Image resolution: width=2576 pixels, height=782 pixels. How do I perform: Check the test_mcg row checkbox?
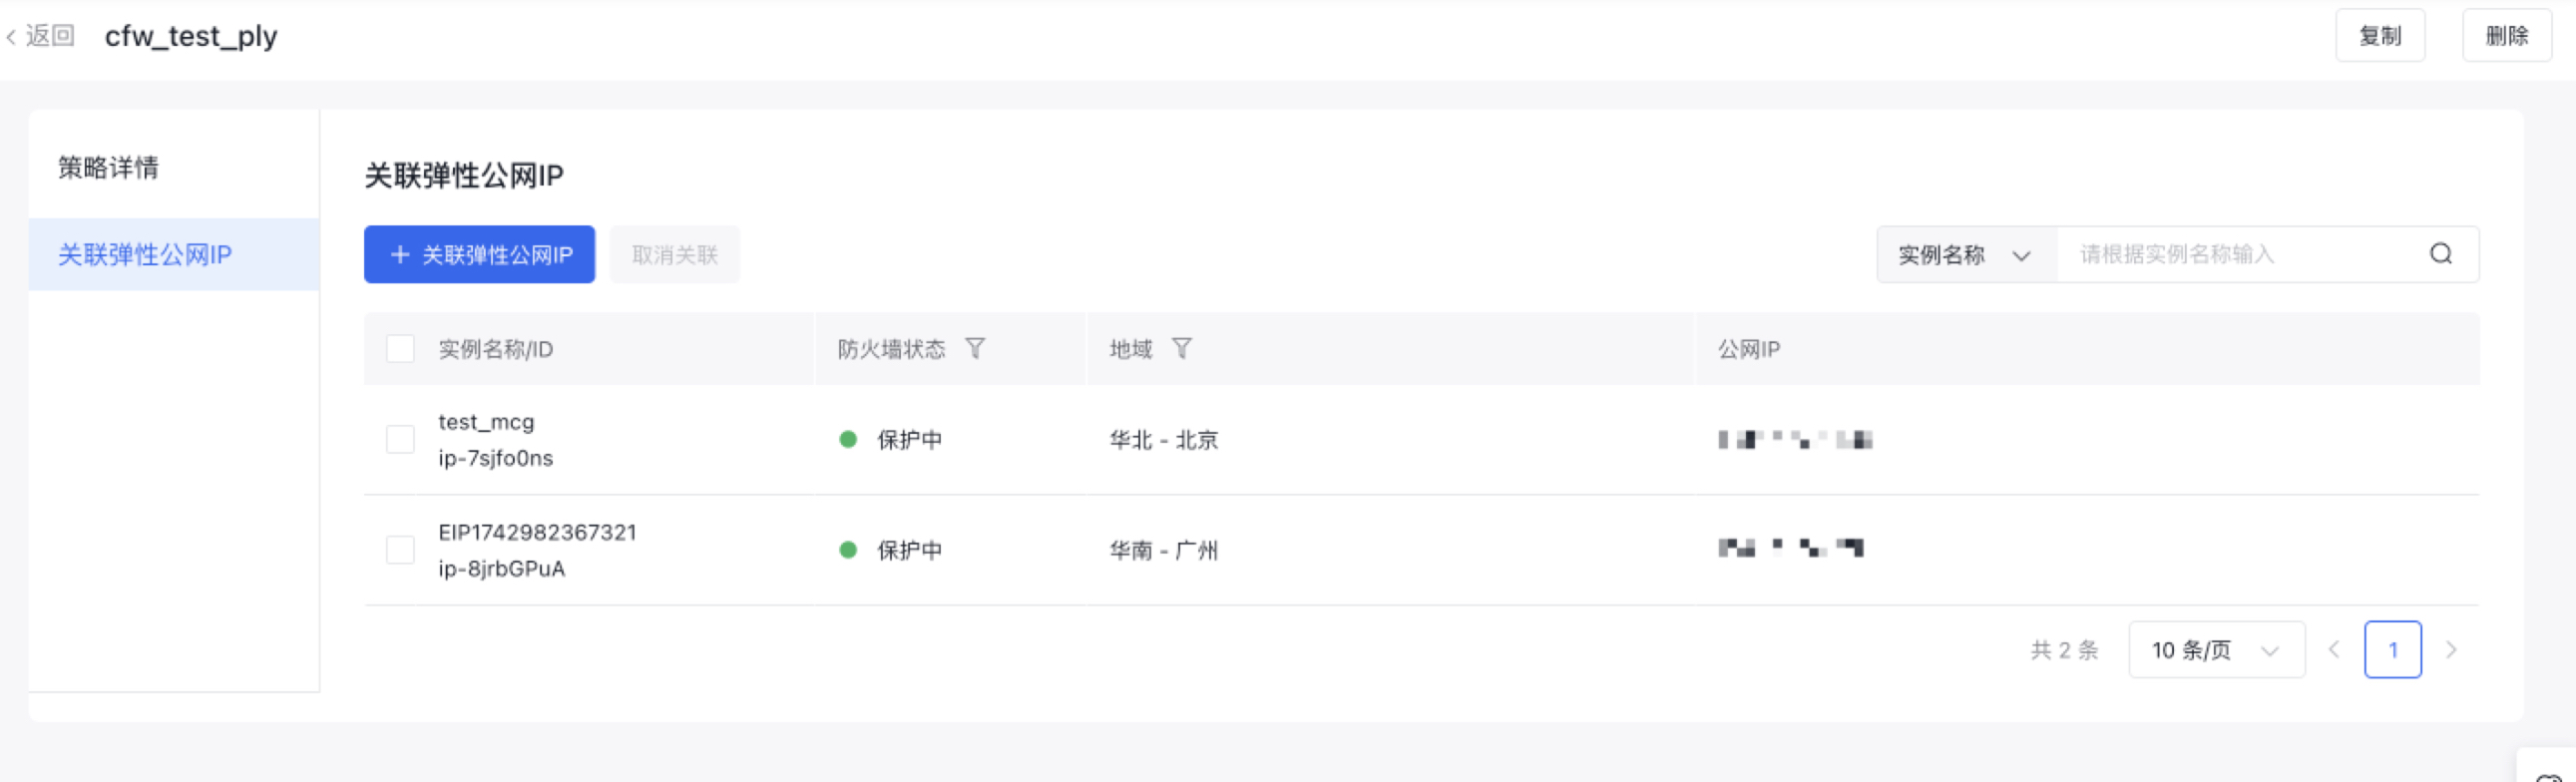tap(400, 439)
